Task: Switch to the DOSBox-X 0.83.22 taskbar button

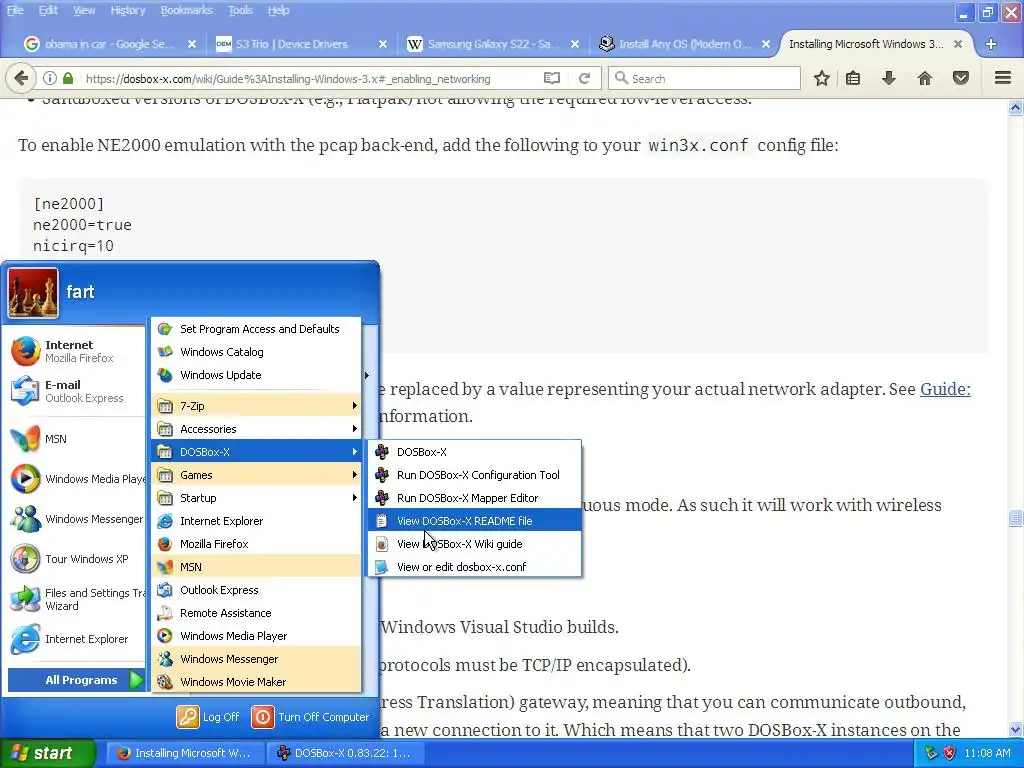Action: (347, 753)
